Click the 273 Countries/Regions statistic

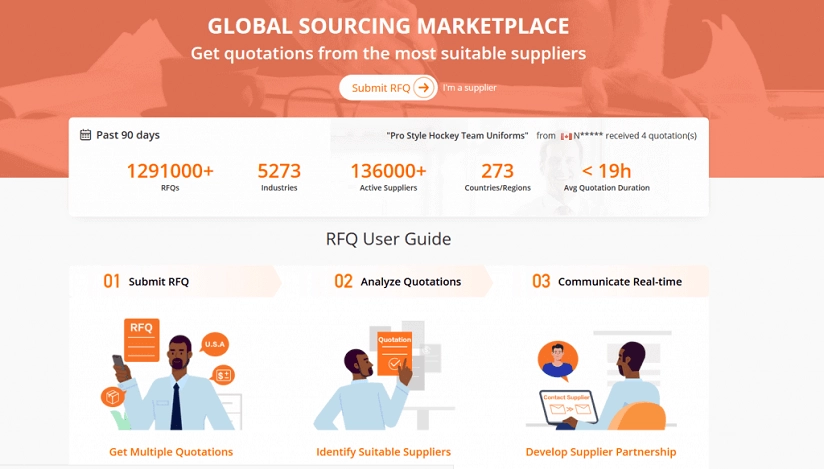pyautogui.click(x=498, y=177)
